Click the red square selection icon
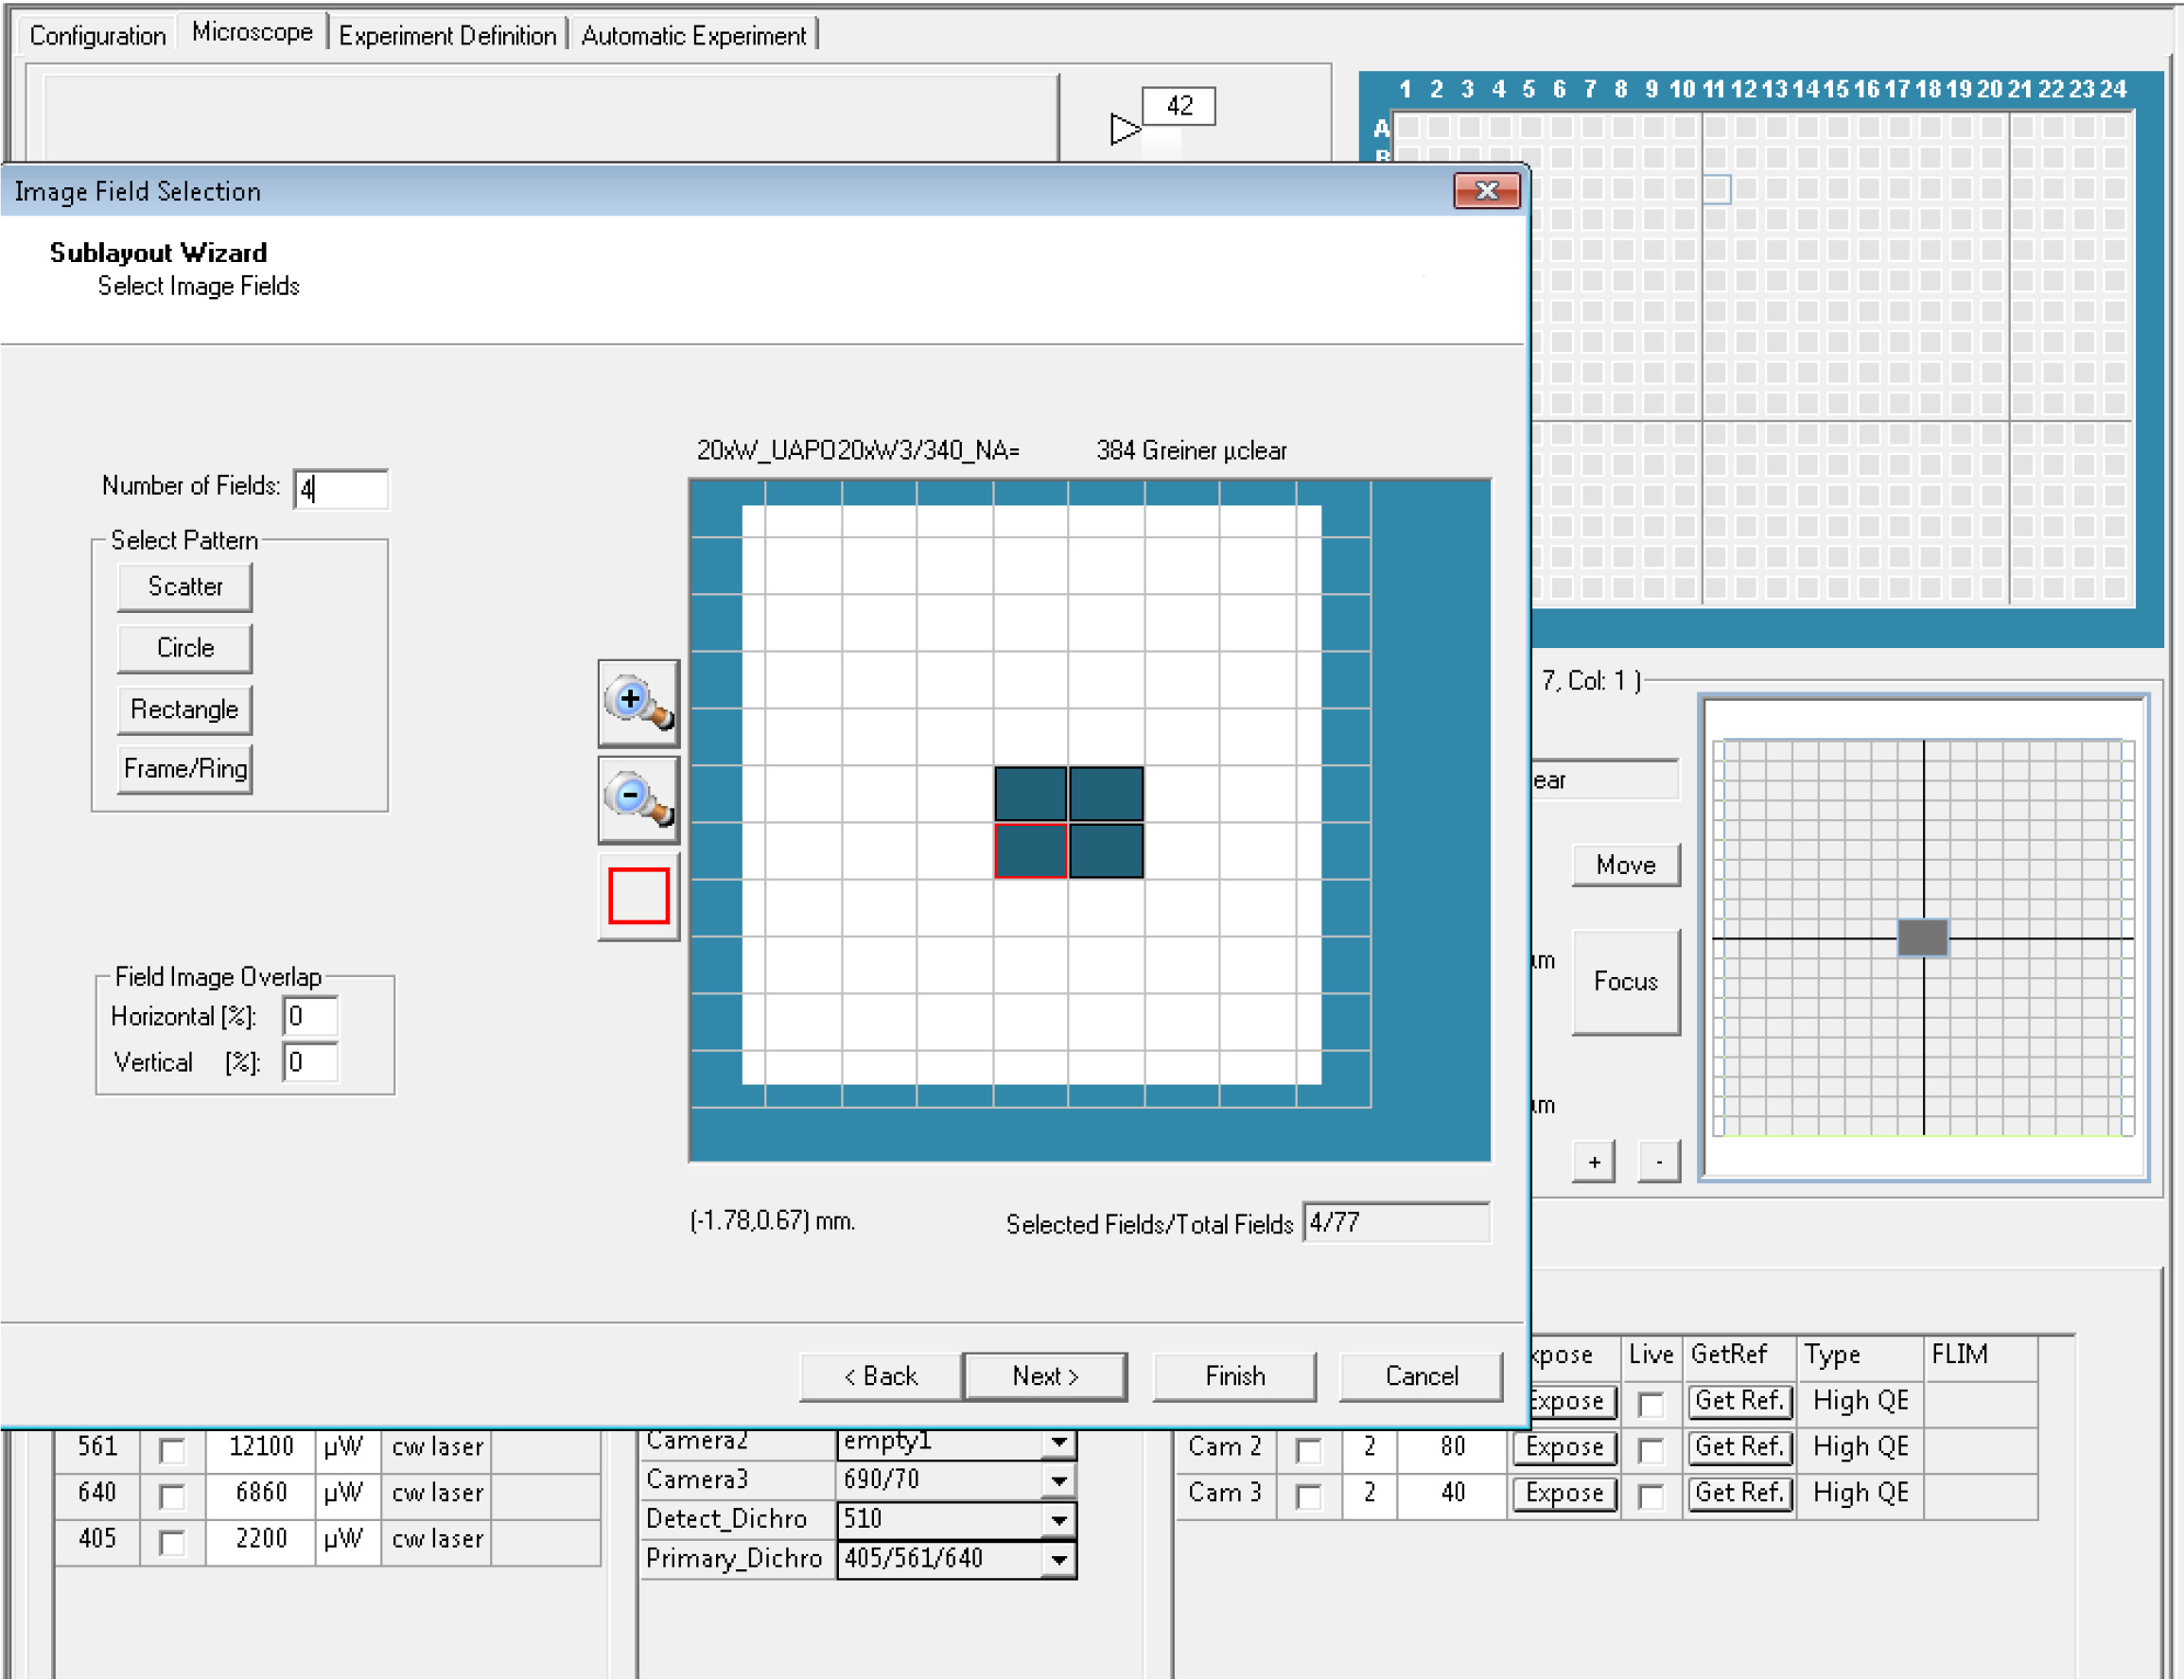 click(x=638, y=896)
